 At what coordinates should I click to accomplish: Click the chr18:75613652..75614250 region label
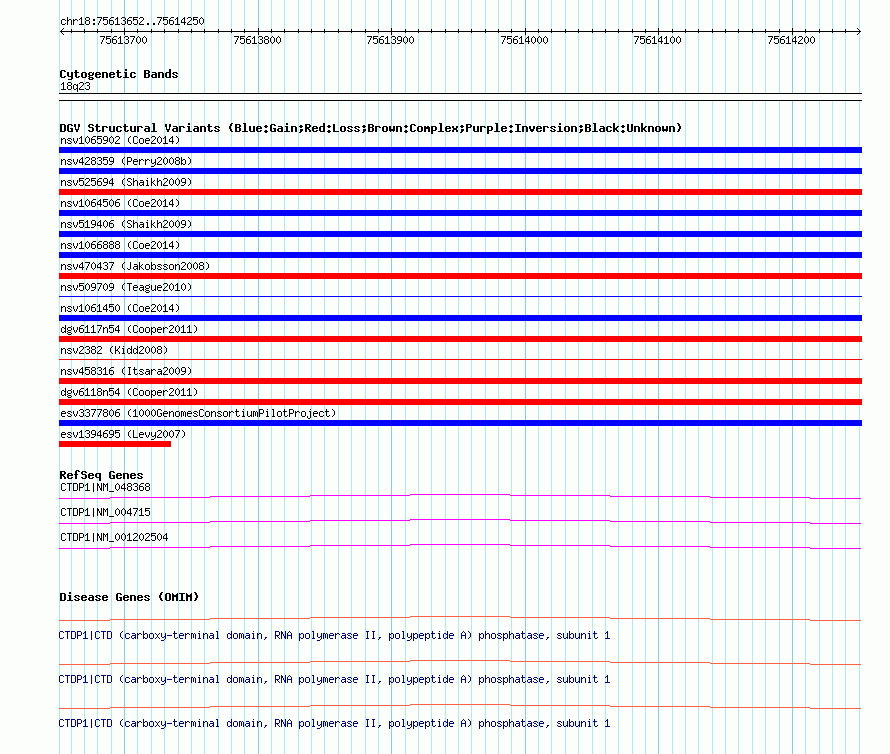(x=132, y=22)
